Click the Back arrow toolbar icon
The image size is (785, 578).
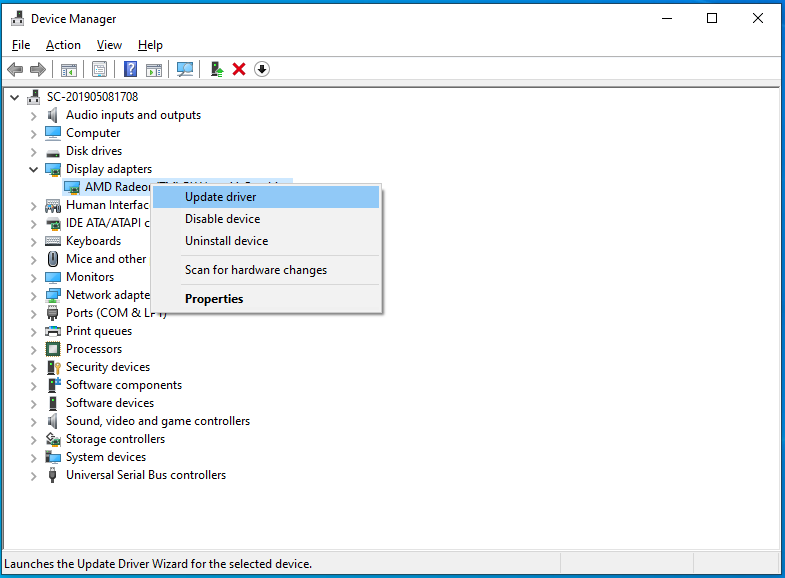(x=15, y=69)
